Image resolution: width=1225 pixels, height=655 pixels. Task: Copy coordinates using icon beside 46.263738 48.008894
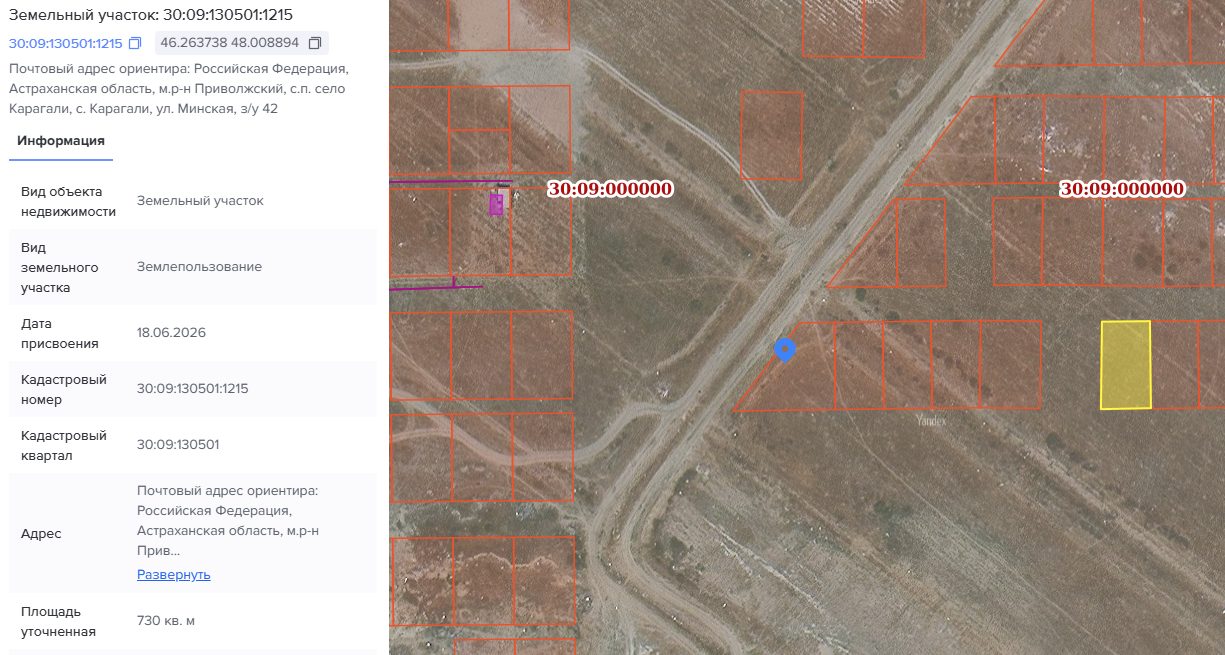pos(315,43)
